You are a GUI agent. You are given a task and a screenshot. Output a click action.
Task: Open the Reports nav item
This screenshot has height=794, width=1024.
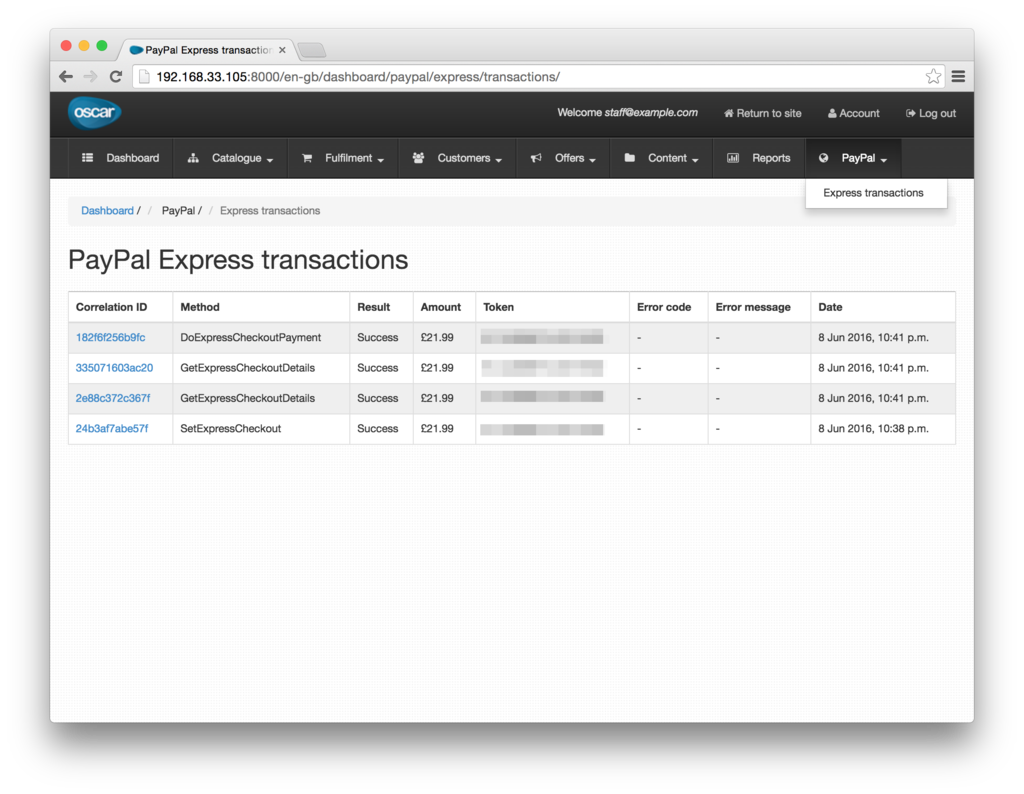click(x=759, y=158)
